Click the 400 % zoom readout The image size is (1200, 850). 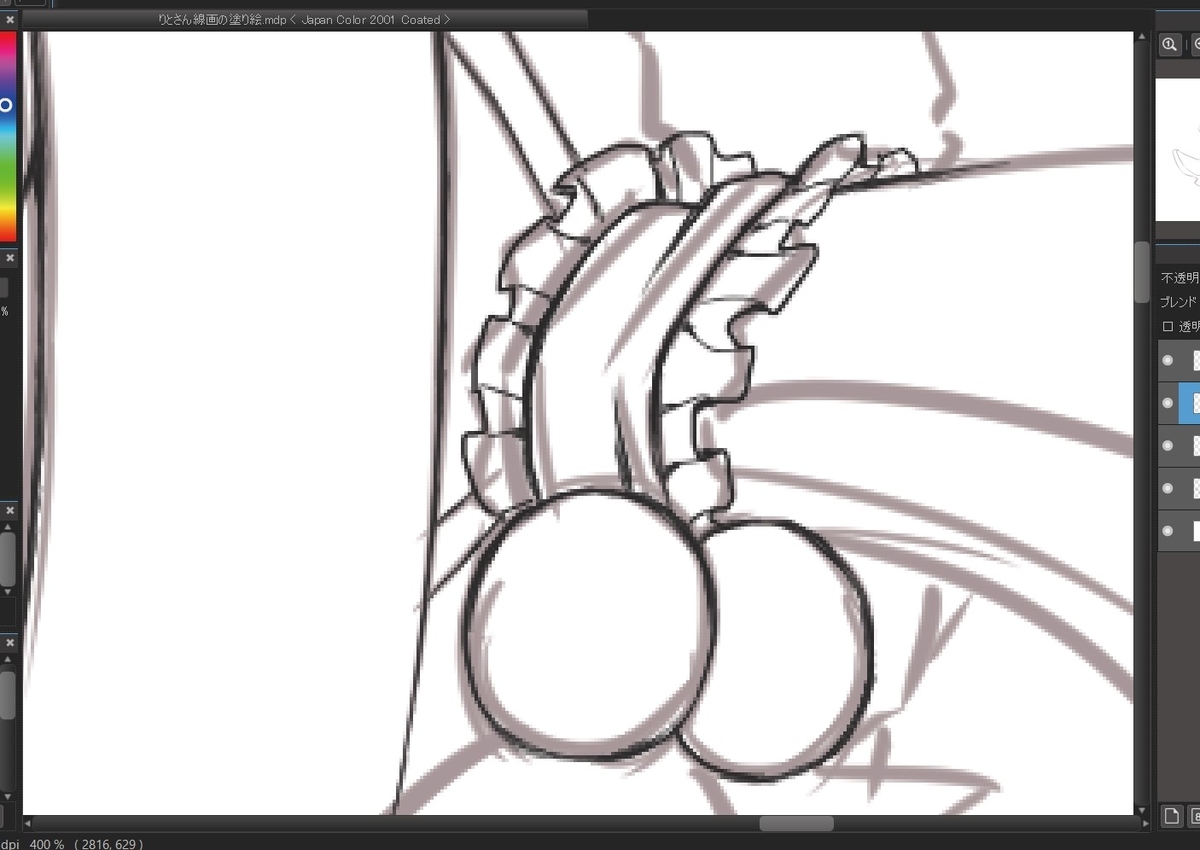[x=47, y=844]
